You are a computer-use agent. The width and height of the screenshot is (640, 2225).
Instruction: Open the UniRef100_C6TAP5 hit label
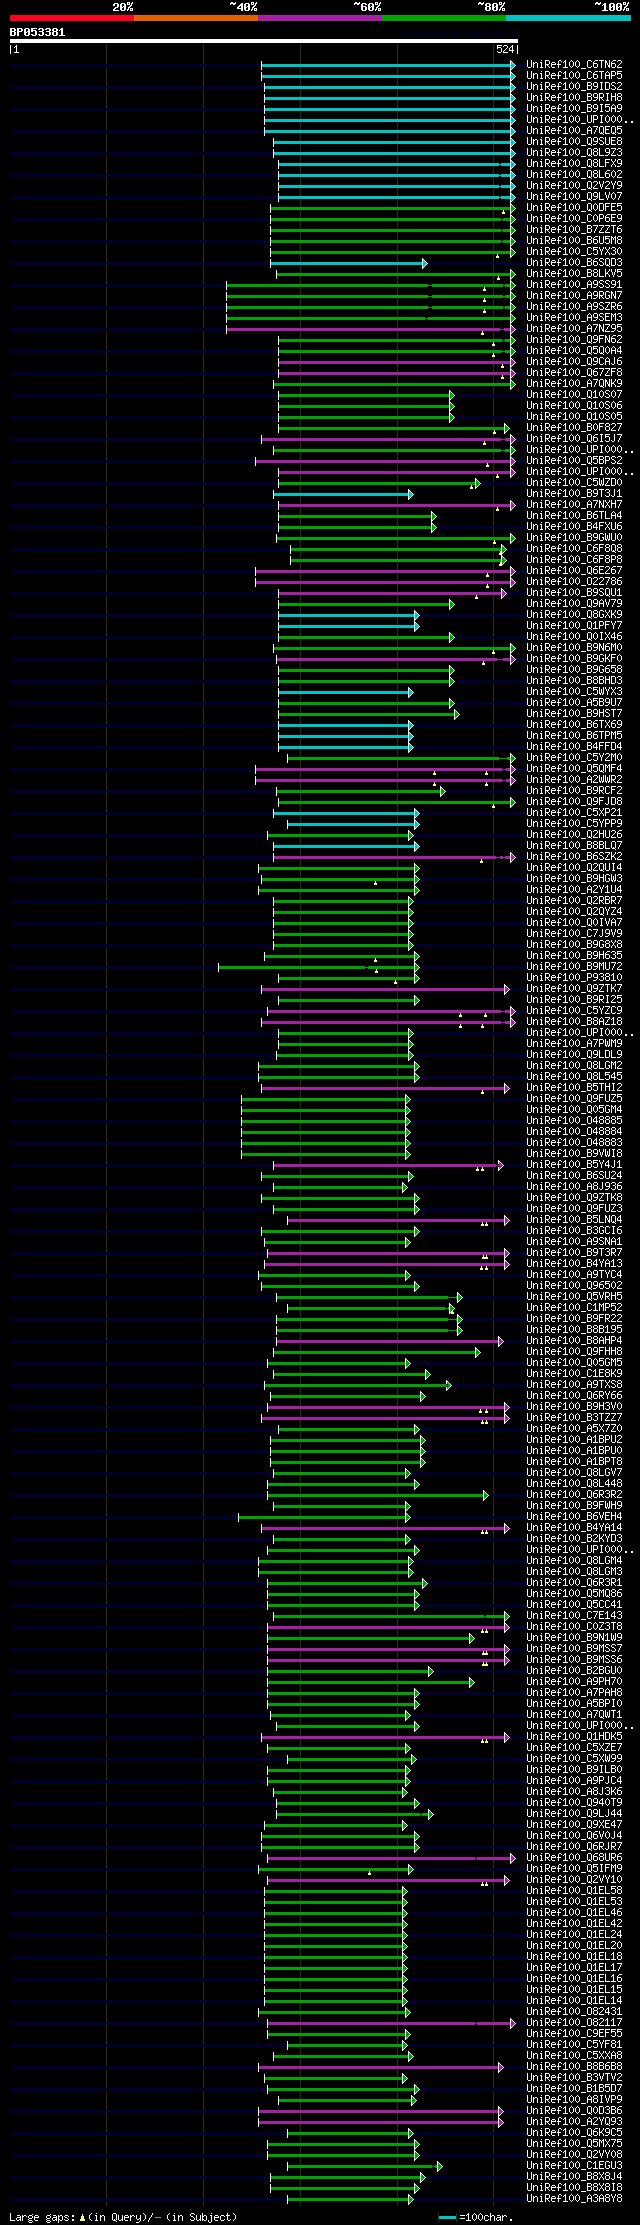pyautogui.click(x=574, y=76)
